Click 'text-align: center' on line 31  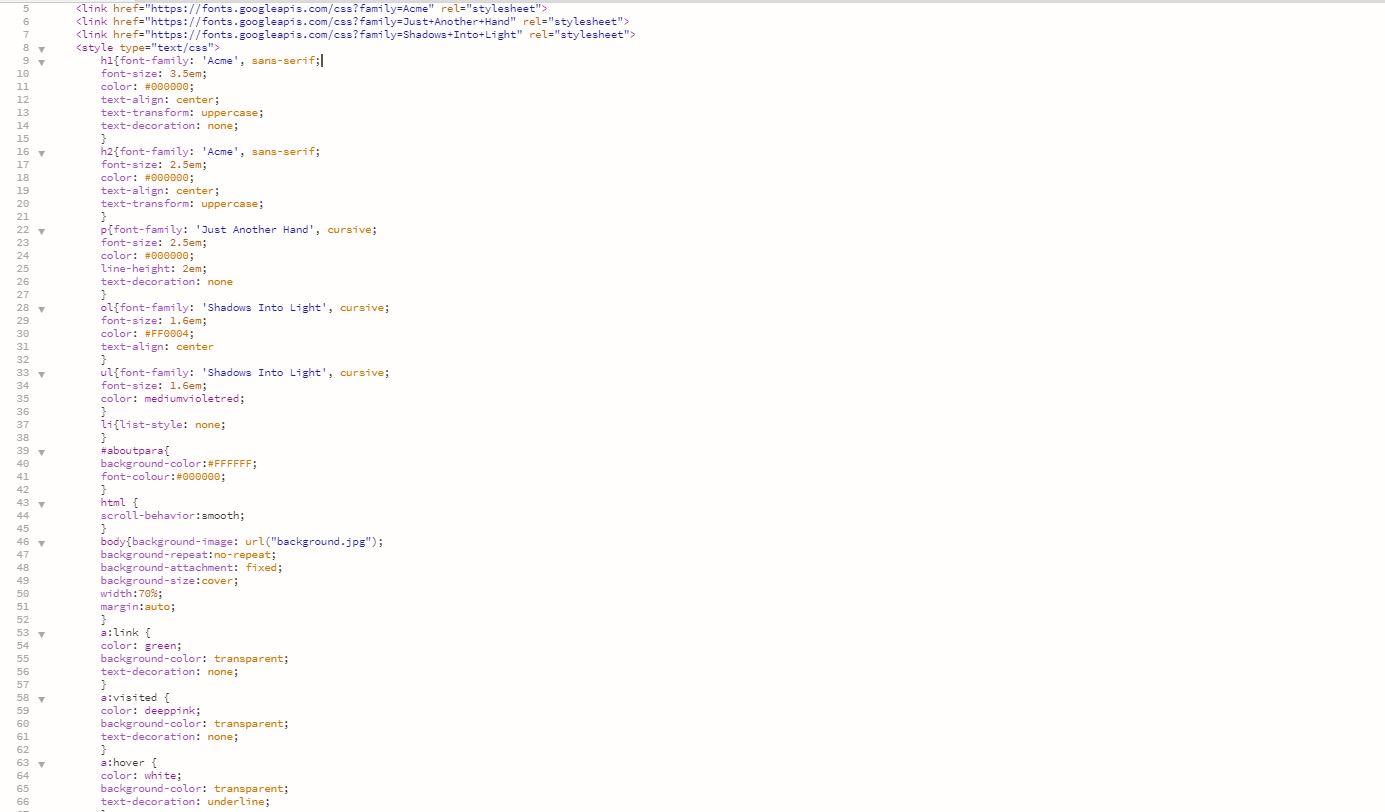point(157,347)
